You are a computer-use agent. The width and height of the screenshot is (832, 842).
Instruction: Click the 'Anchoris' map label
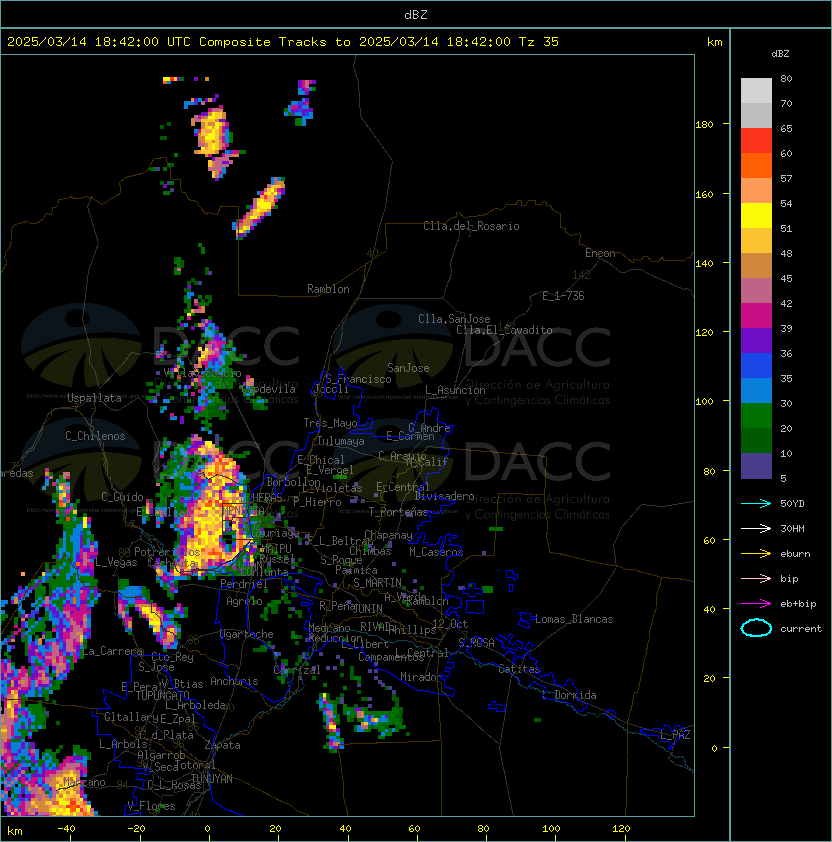click(234, 681)
